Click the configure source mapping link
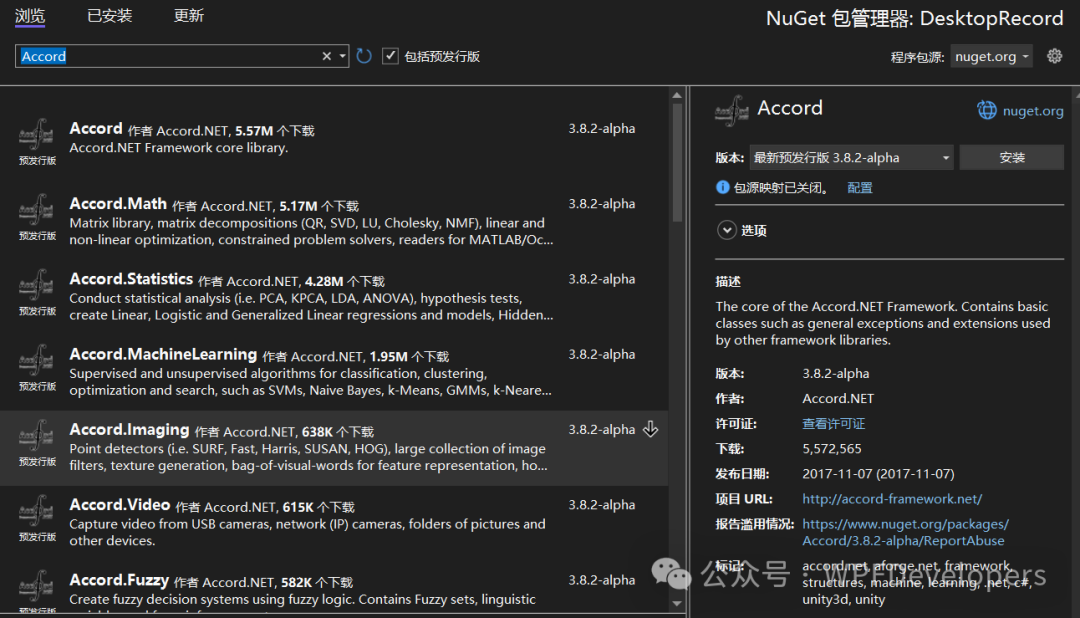The image size is (1080, 618). click(860, 187)
